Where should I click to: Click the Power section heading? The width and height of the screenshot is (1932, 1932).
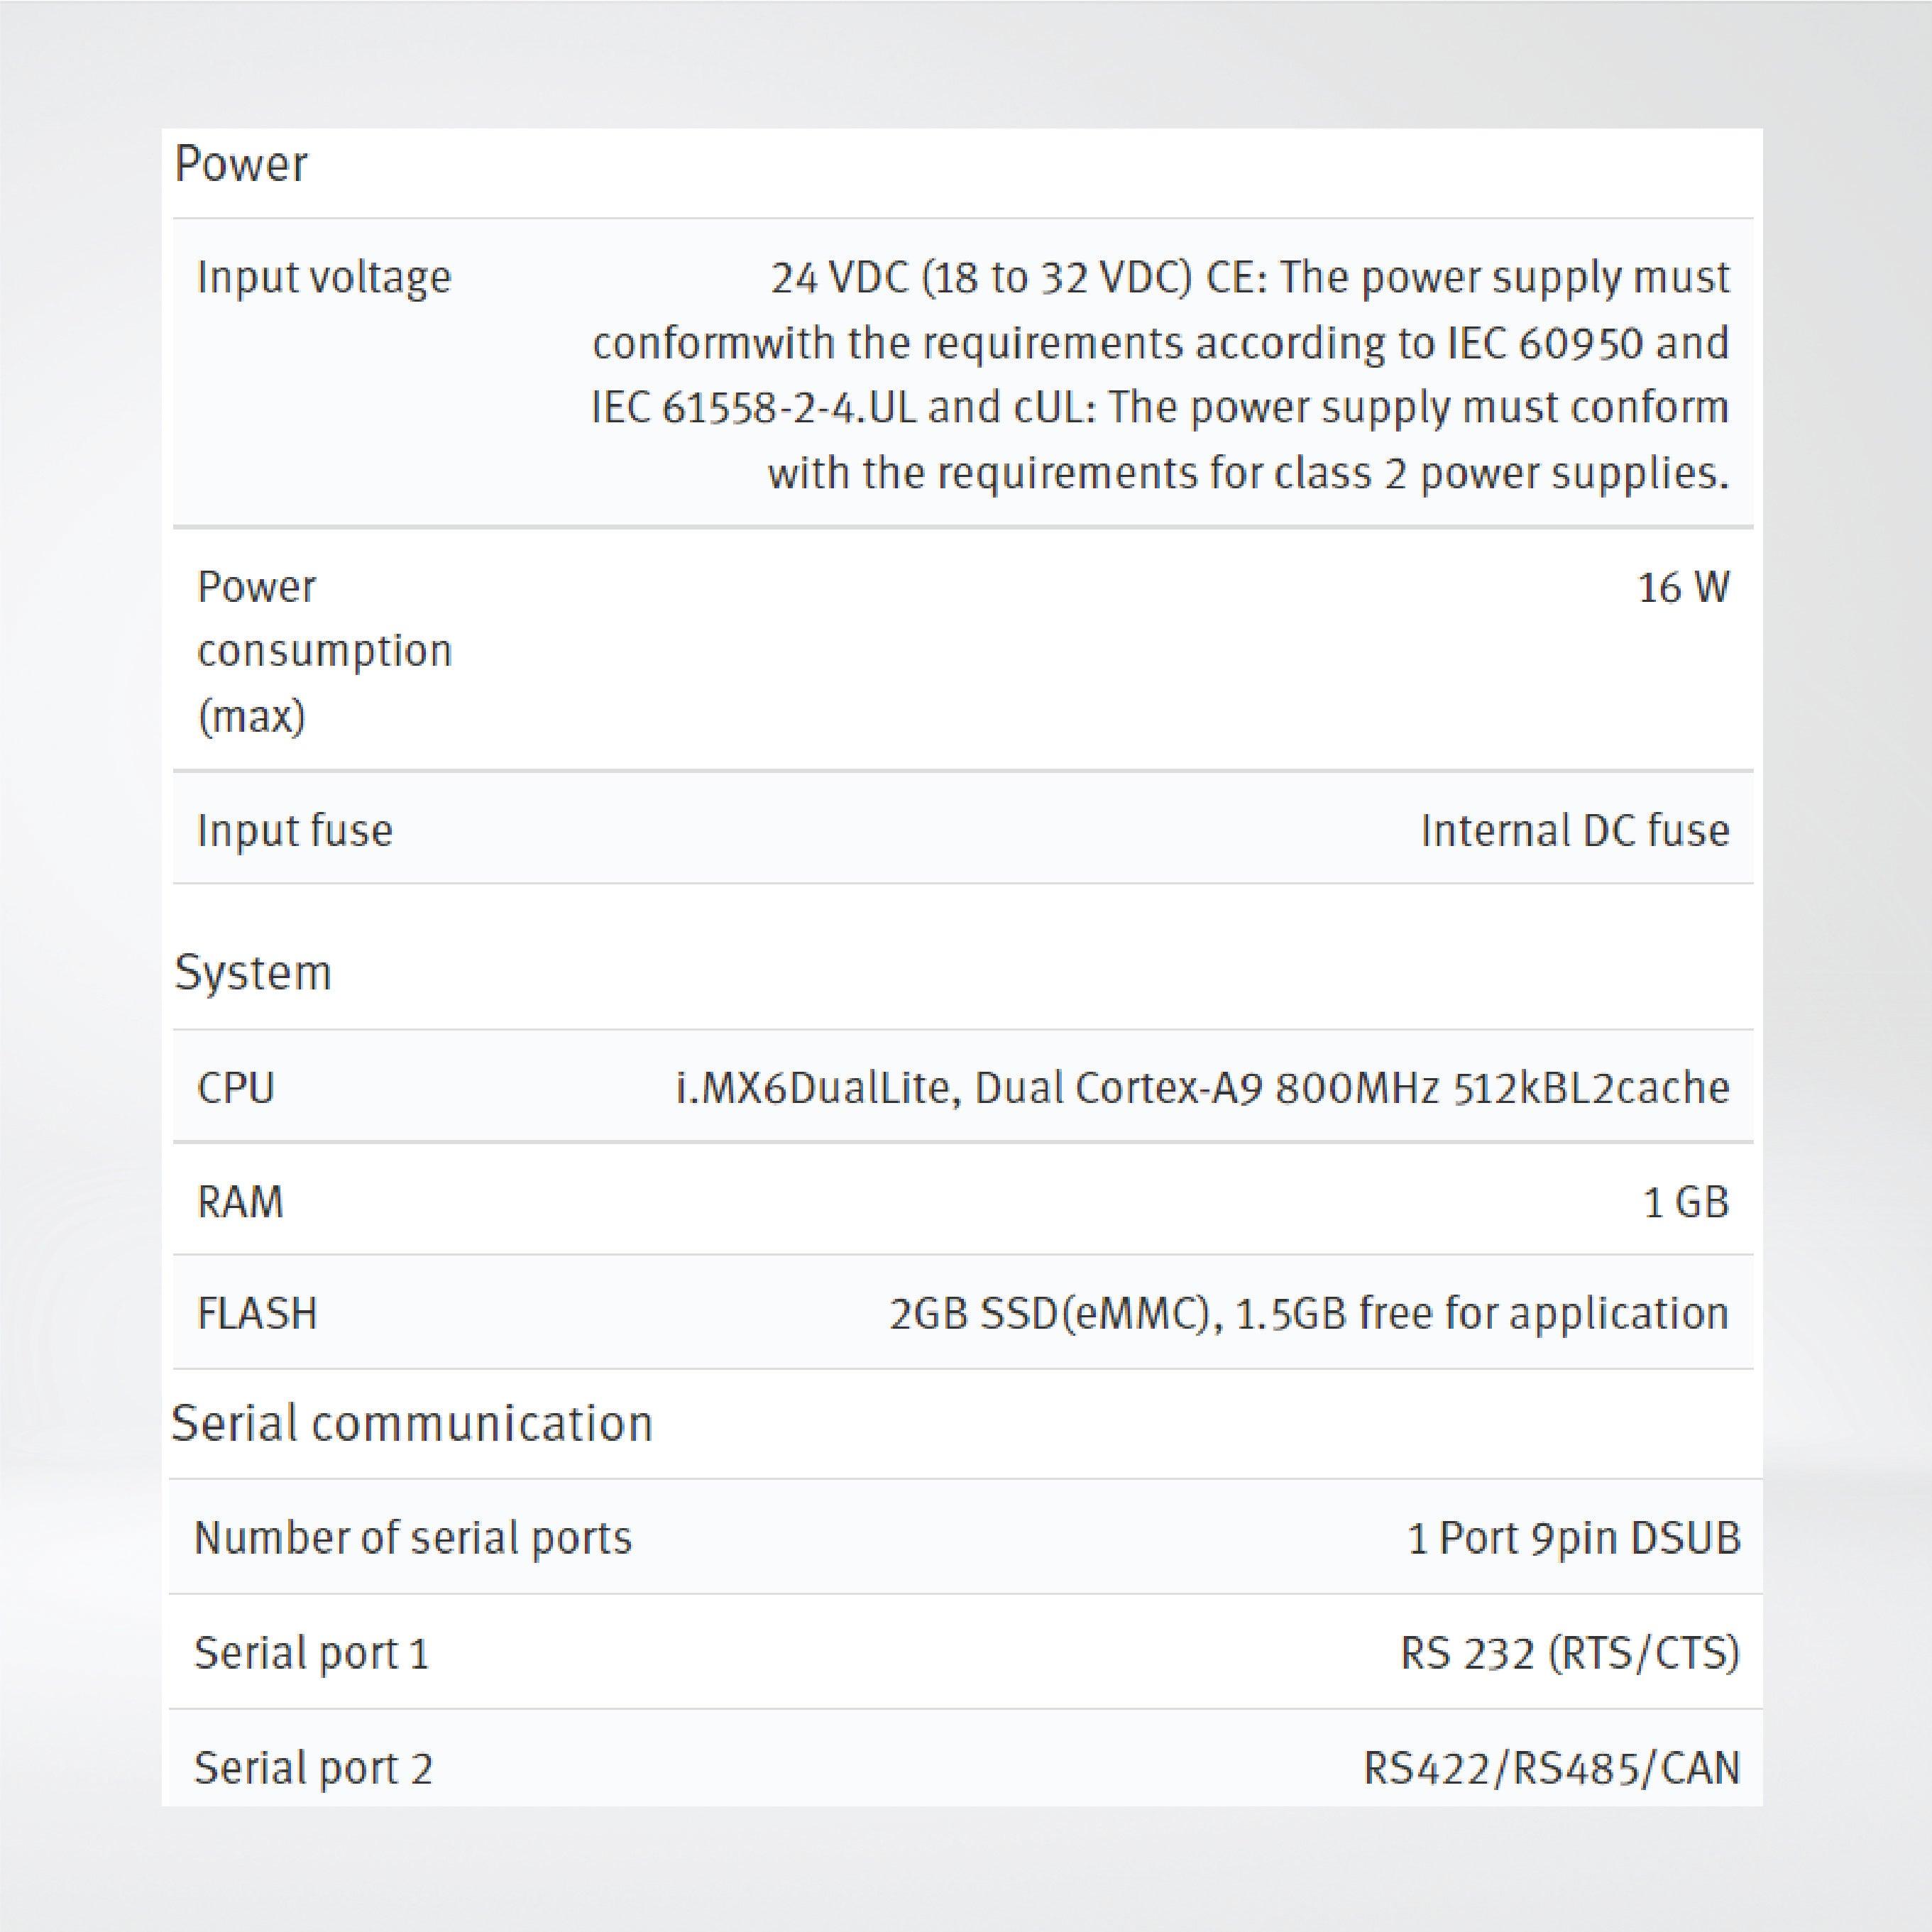tap(241, 164)
